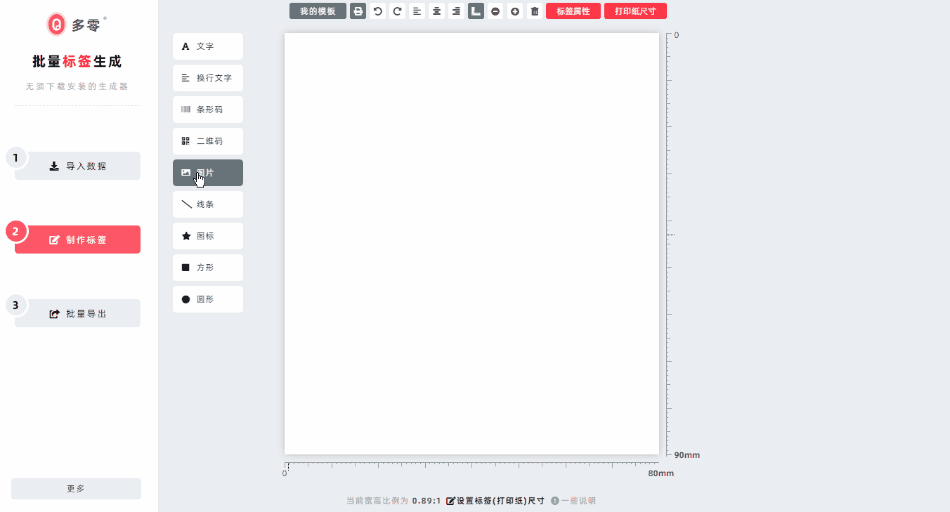Open 打印纸尺寸 paper size settings
Viewport: 950px width, 512px height.
[635, 12]
